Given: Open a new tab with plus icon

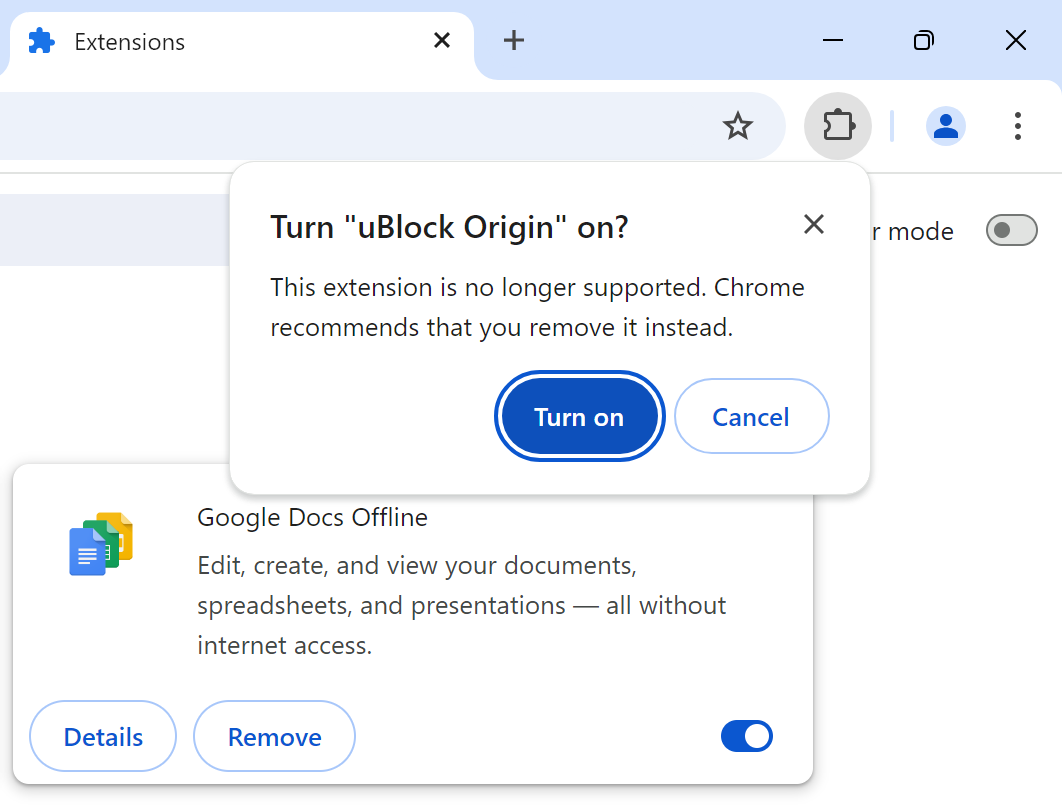Looking at the screenshot, I should [x=513, y=40].
